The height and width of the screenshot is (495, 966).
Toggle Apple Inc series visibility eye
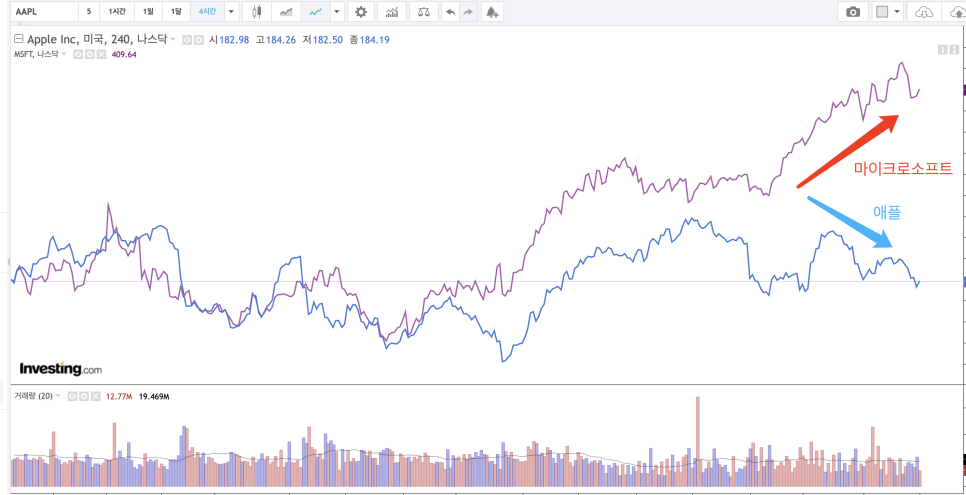pyautogui.click(x=189, y=40)
